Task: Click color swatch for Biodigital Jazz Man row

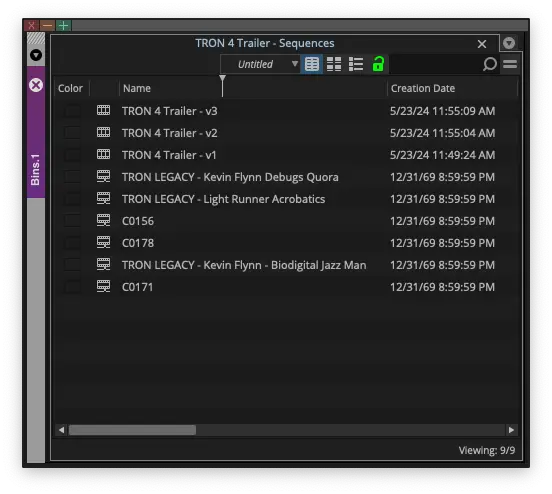Action: [72, 265]
